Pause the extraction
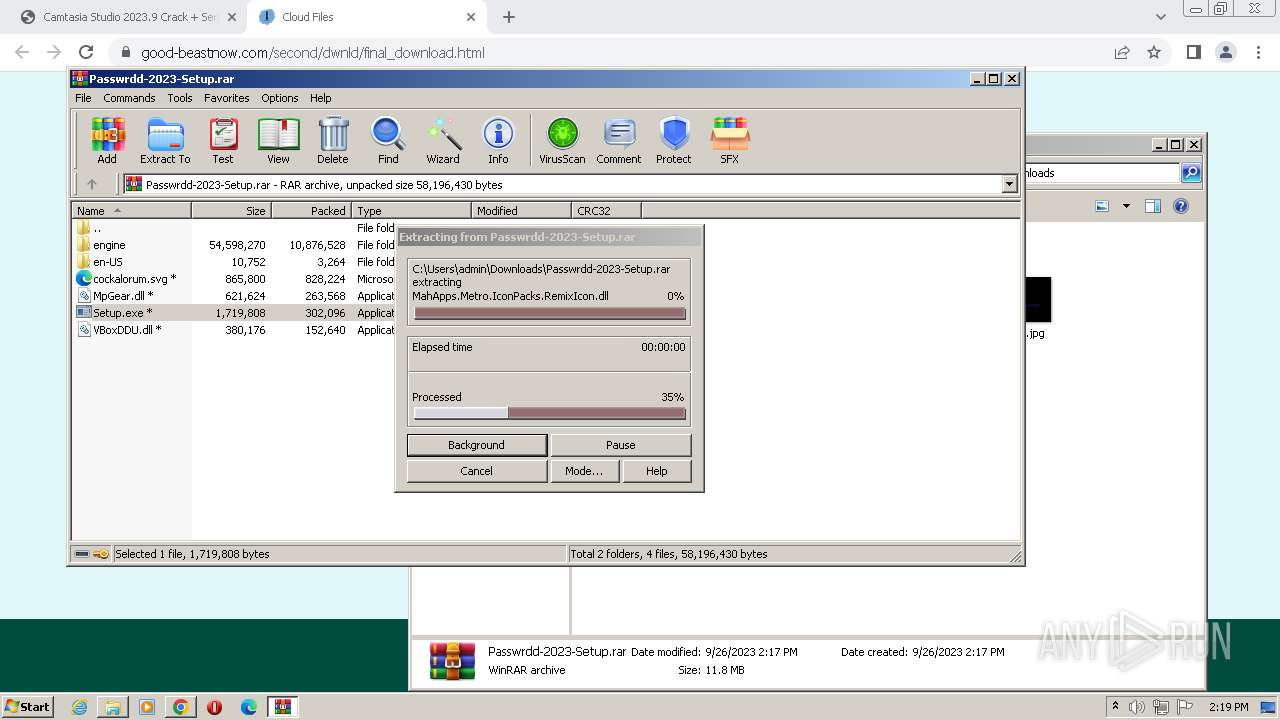 tap(620, 445)
